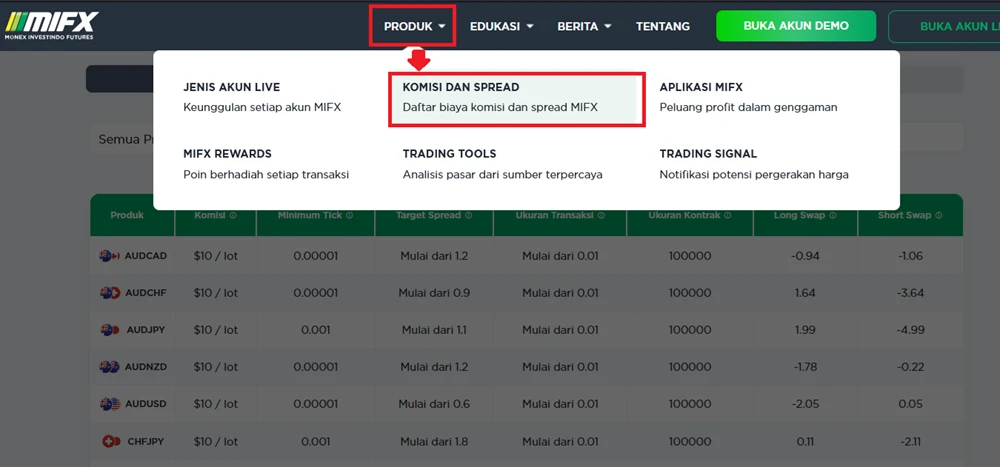Click info icon next to Target Spread header
Image resolution: width=1000 pixels, height=467 pixels.
coord(469,216)
